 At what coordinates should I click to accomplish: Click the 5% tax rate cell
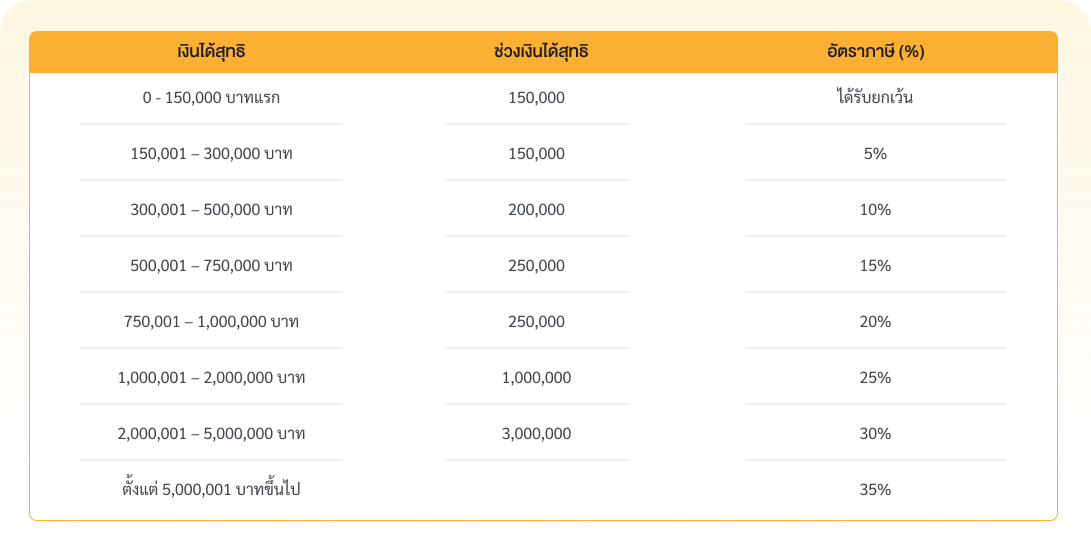tap(874, 154)
